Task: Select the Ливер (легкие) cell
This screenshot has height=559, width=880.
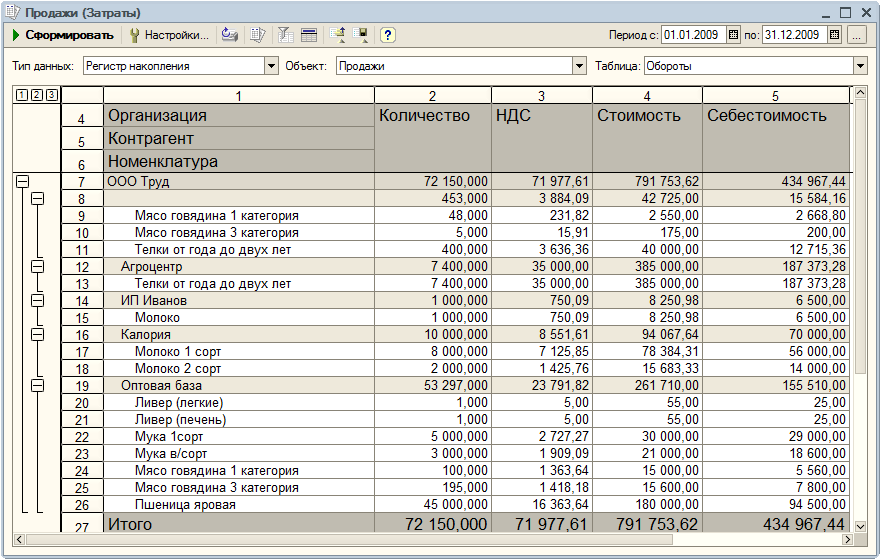Action: [239, 402]
